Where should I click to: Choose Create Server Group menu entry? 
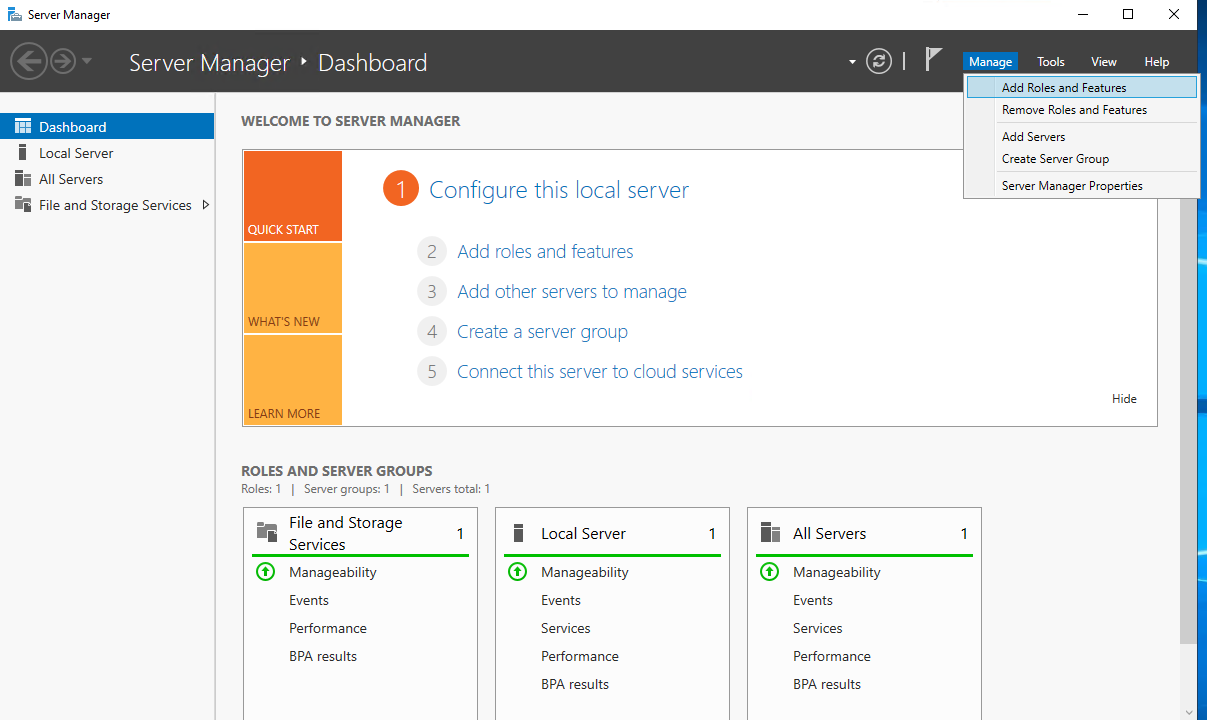tap(1081, 159)
